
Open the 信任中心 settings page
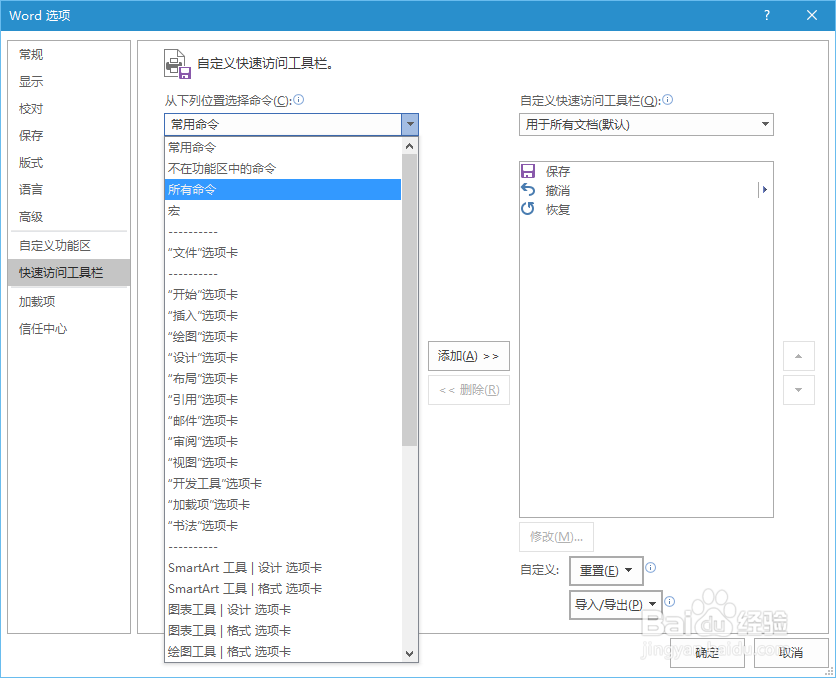tap(42, 328)
